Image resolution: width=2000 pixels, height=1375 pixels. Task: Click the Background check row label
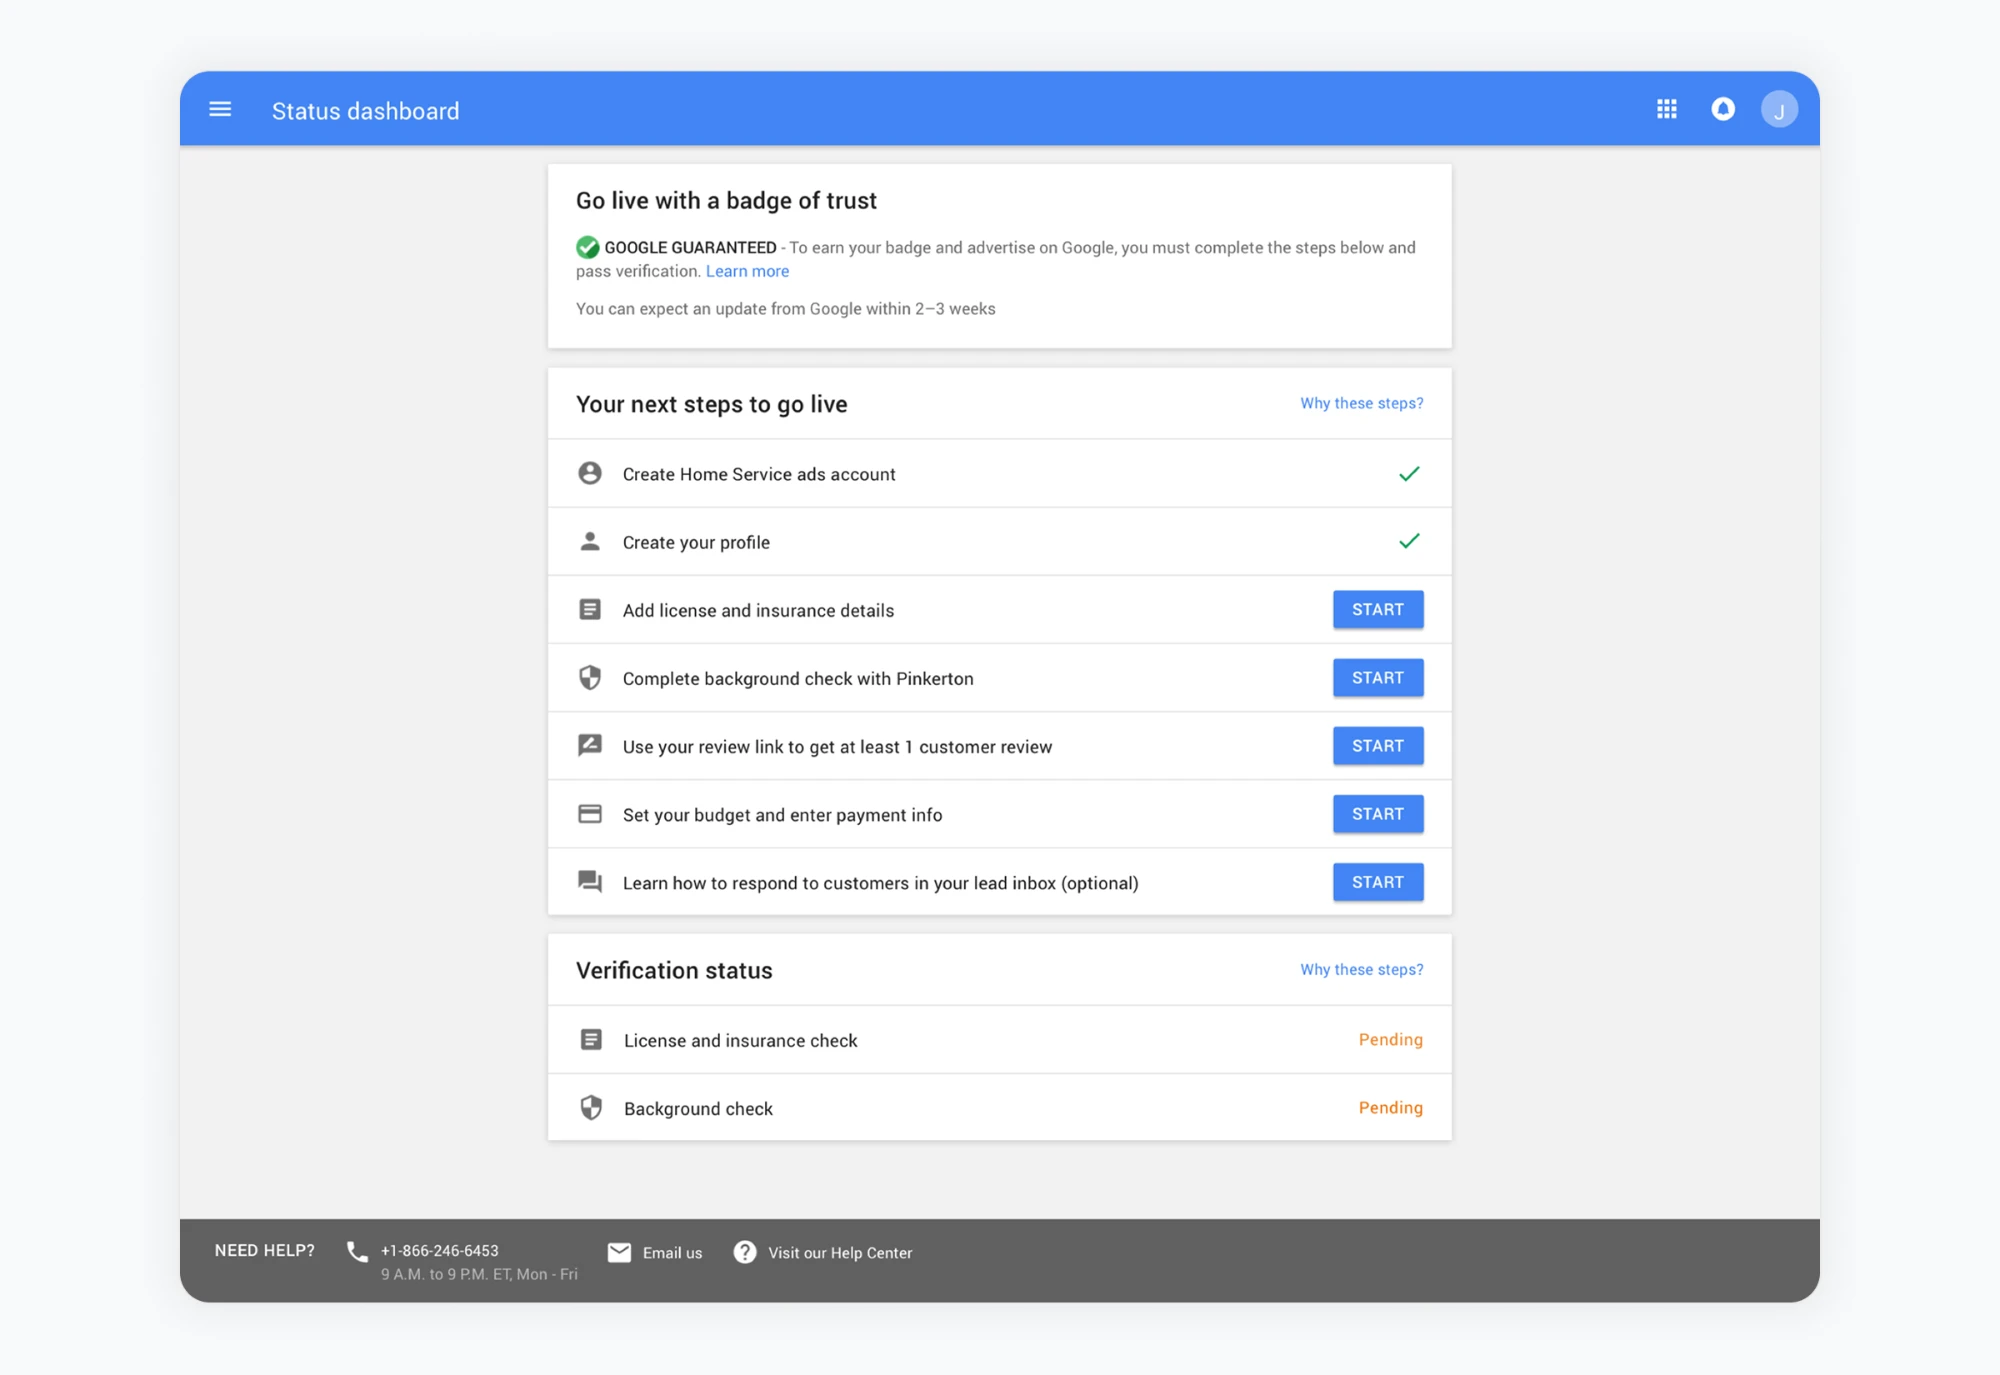pyautogui.click(x=698, y=1108)
